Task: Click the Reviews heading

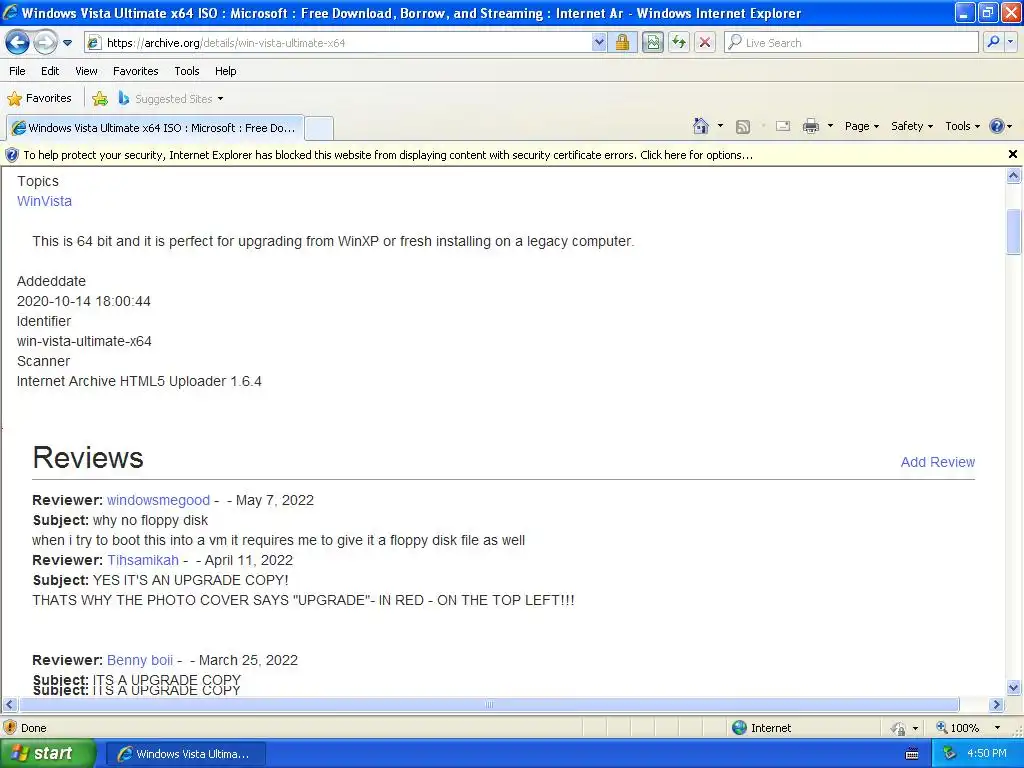Action: pyautogui.click(x=88, y=458)
